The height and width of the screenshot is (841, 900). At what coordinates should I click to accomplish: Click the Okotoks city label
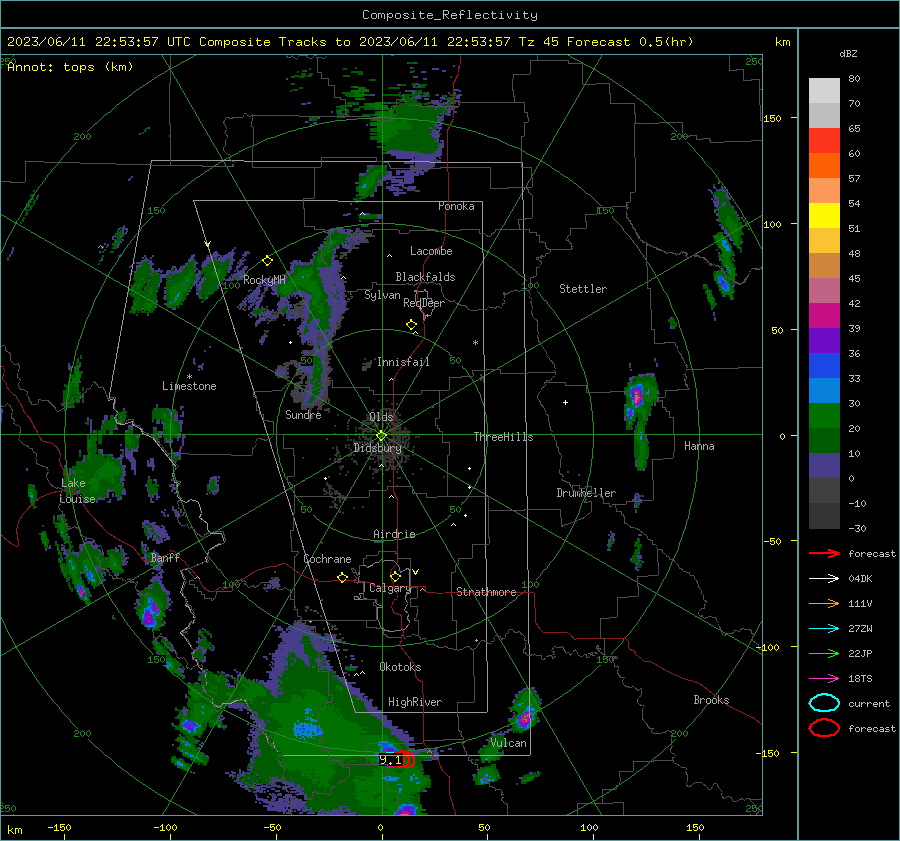point(400,668)
